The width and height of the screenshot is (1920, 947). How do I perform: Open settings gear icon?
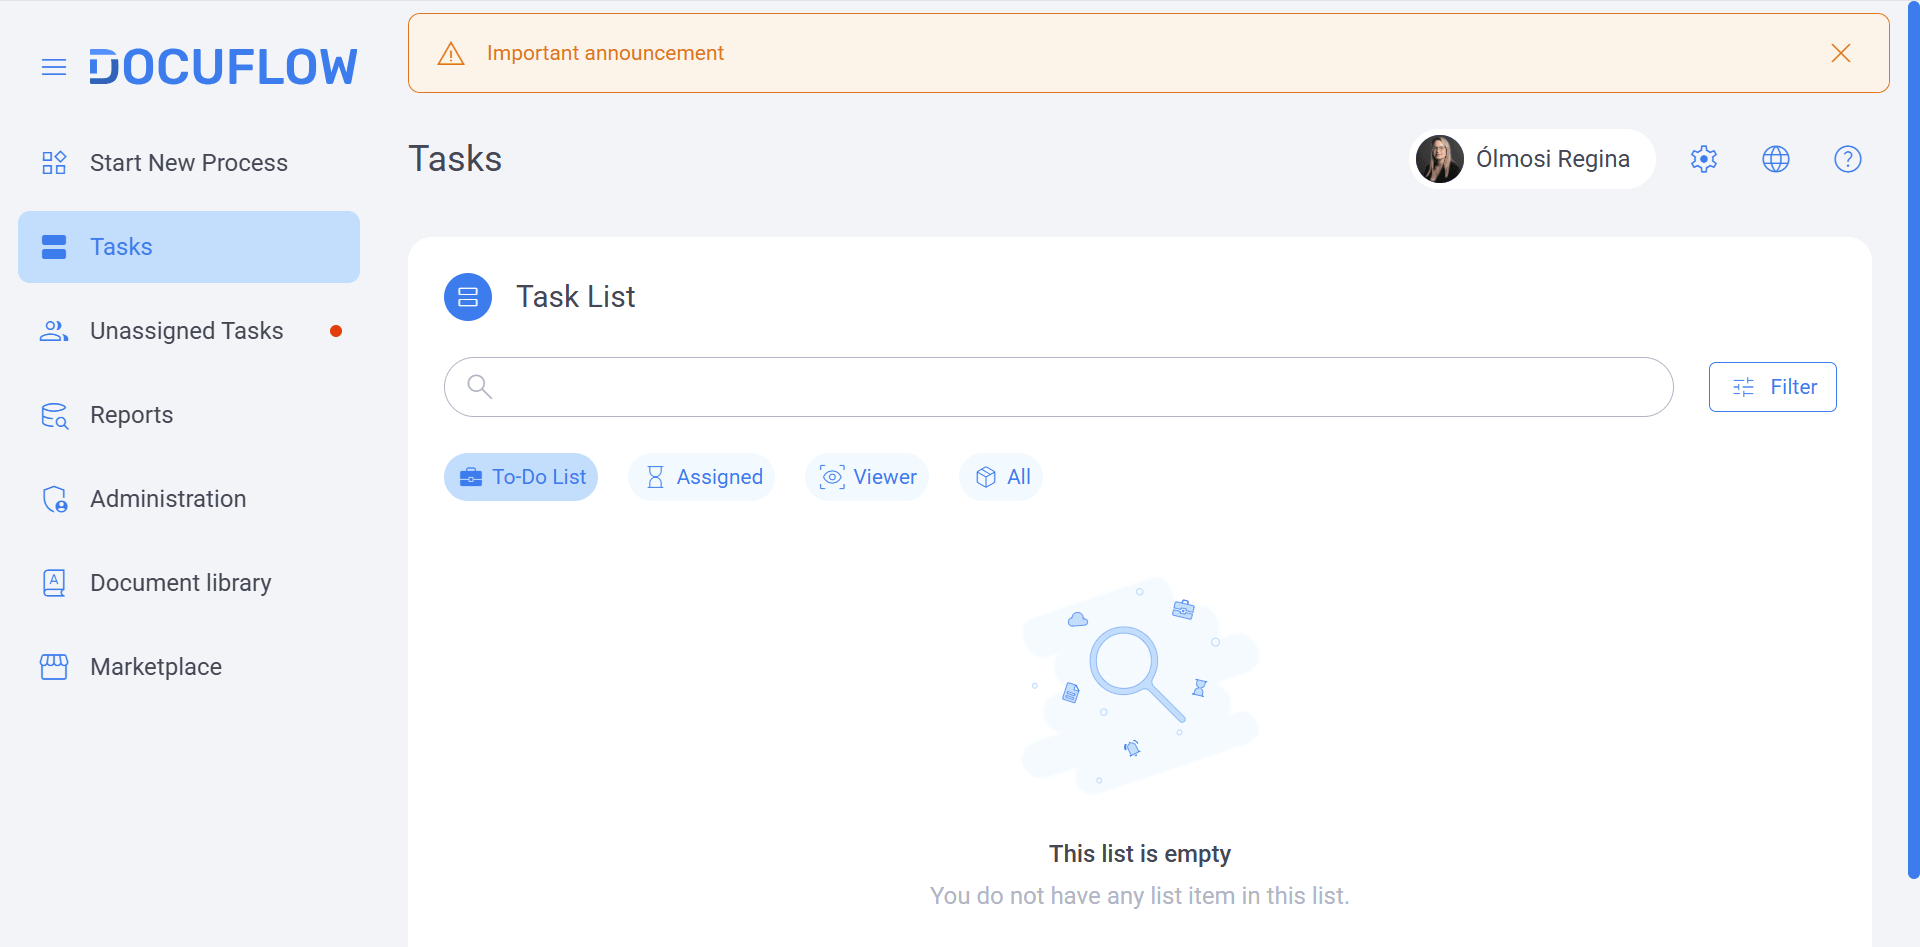[1704, 159]
